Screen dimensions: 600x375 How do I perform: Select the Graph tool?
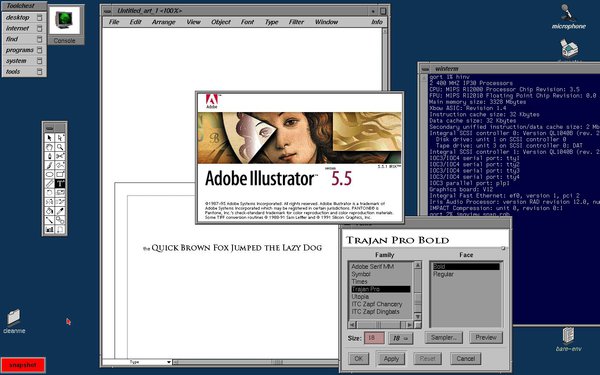(x=49, y=230)
